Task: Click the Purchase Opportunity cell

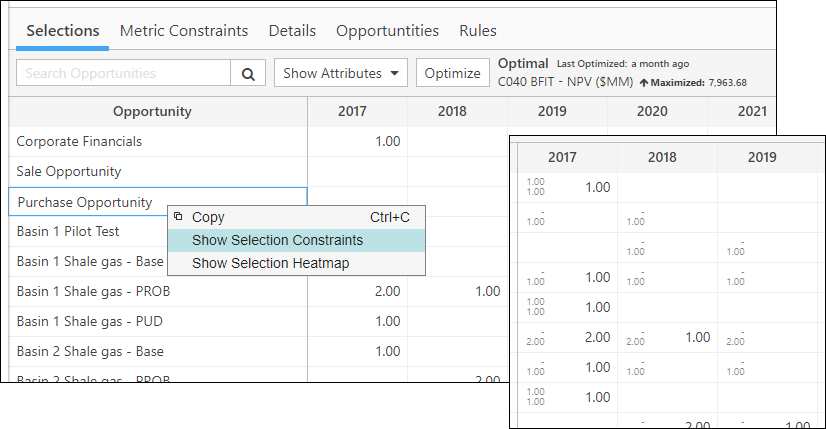Action: click(x=85, y=202)
